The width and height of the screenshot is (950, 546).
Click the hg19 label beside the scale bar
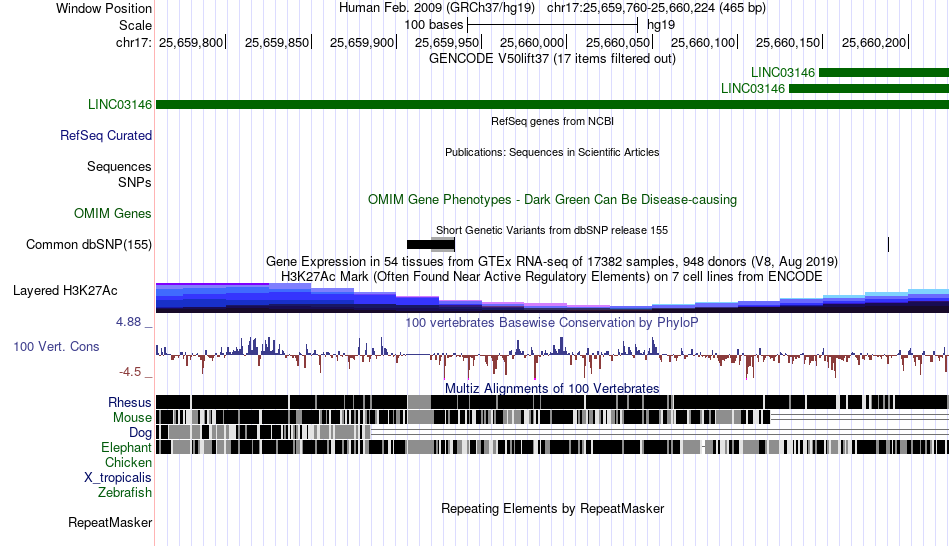pos(661,25)
